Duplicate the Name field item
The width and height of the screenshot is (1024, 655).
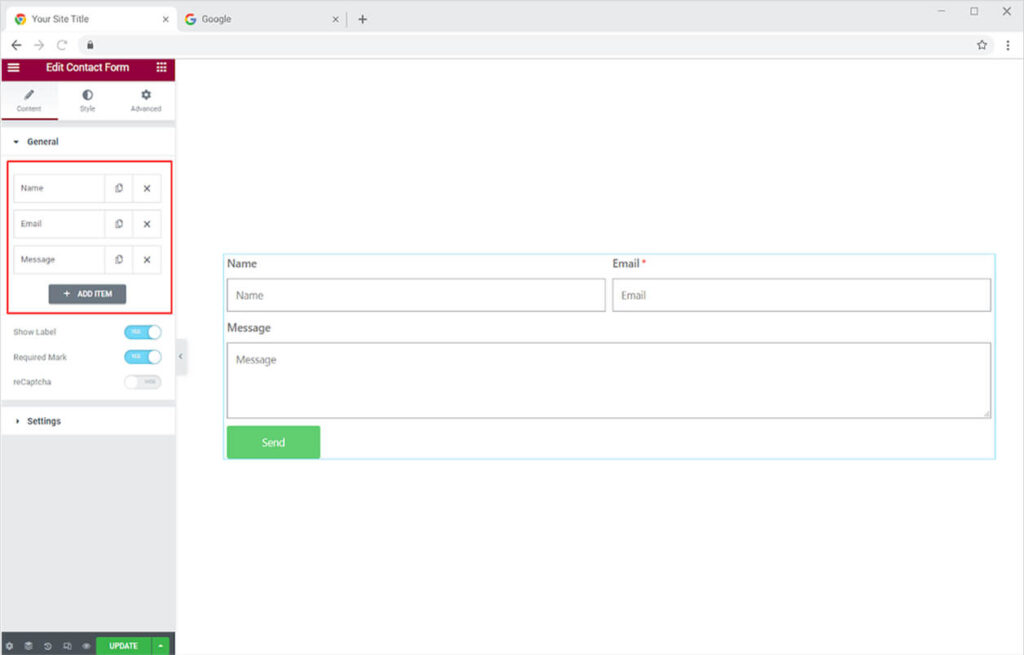pyautogui.click(x=118, y=188)
